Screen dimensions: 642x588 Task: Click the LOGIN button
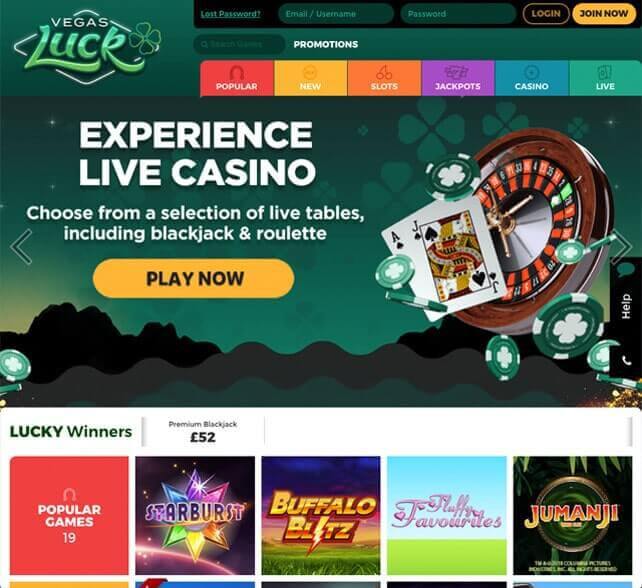coord(546,14)
